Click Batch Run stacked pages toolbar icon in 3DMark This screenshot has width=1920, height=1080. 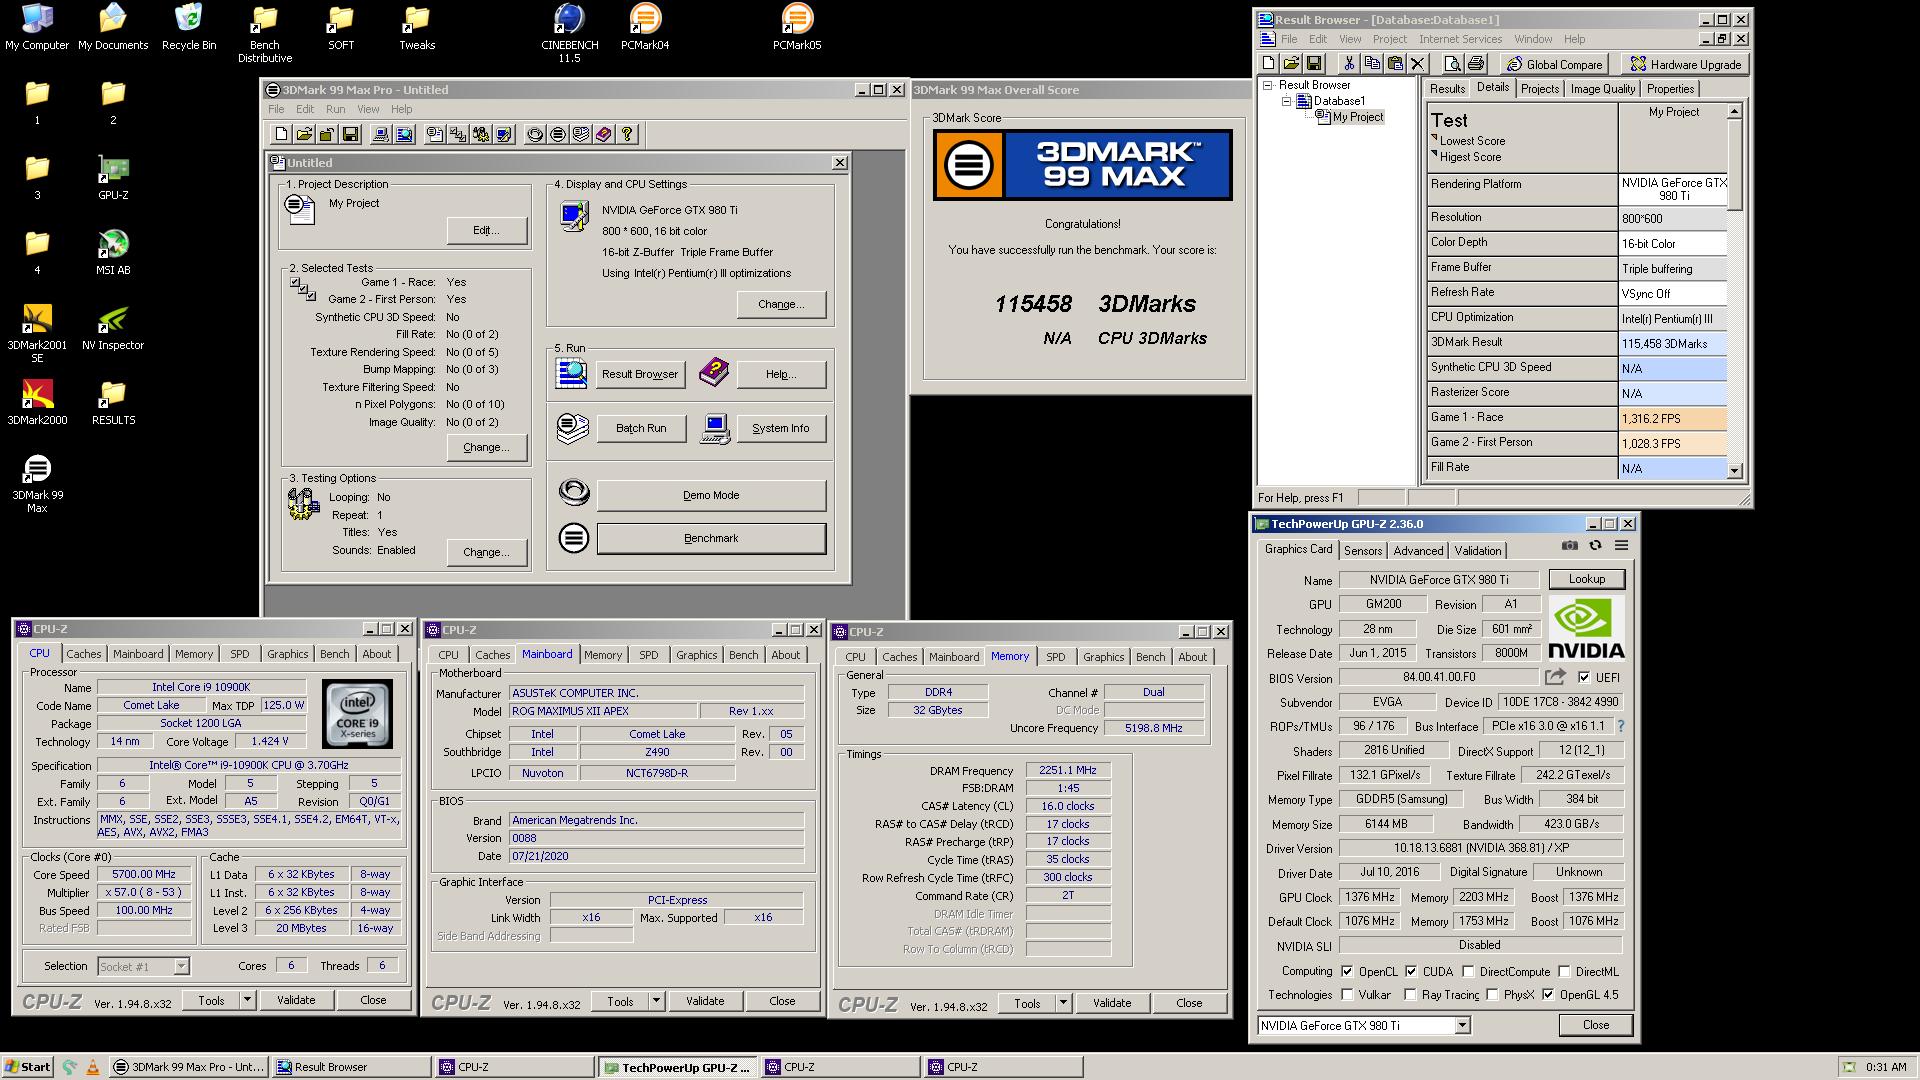click(581, 134)
